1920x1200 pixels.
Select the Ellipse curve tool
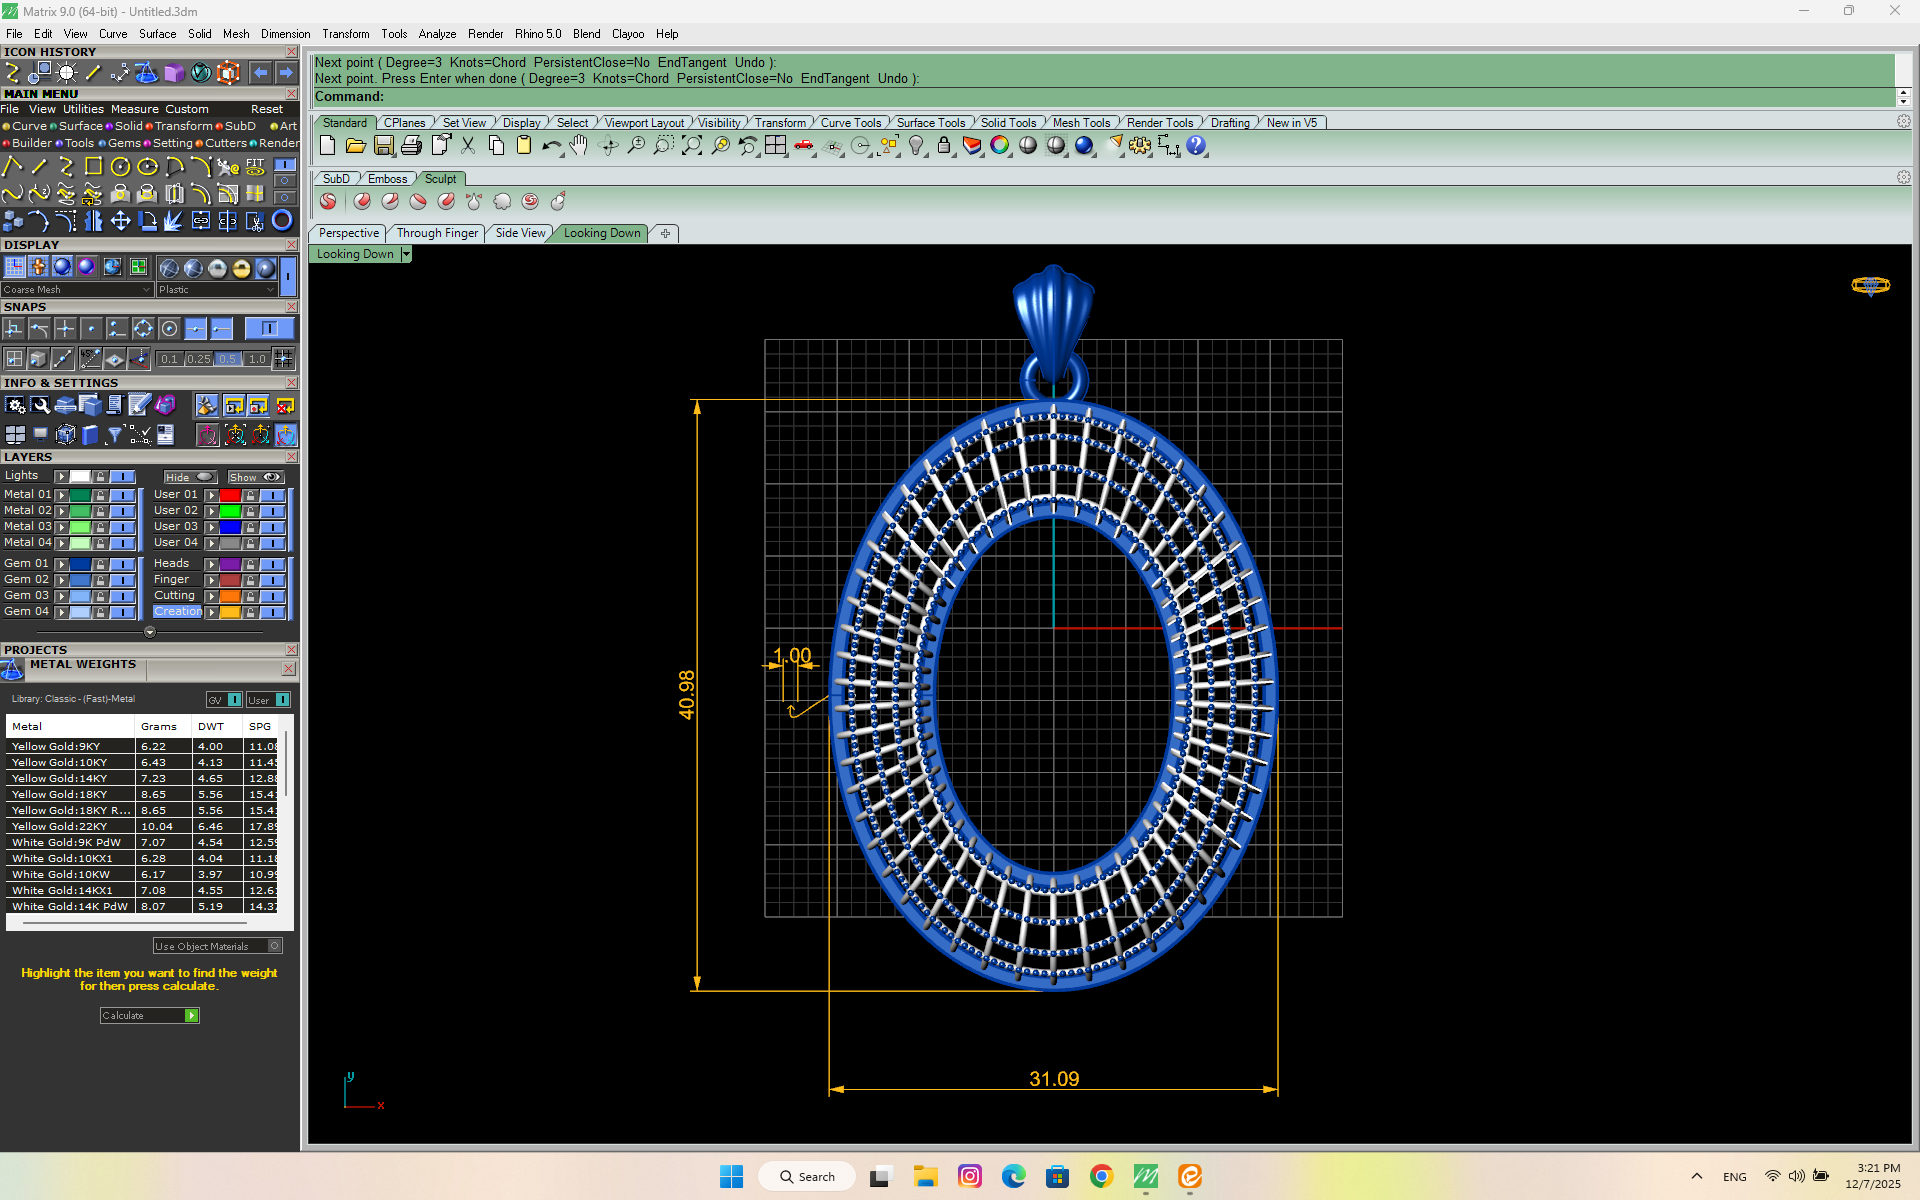pos(147,166)
